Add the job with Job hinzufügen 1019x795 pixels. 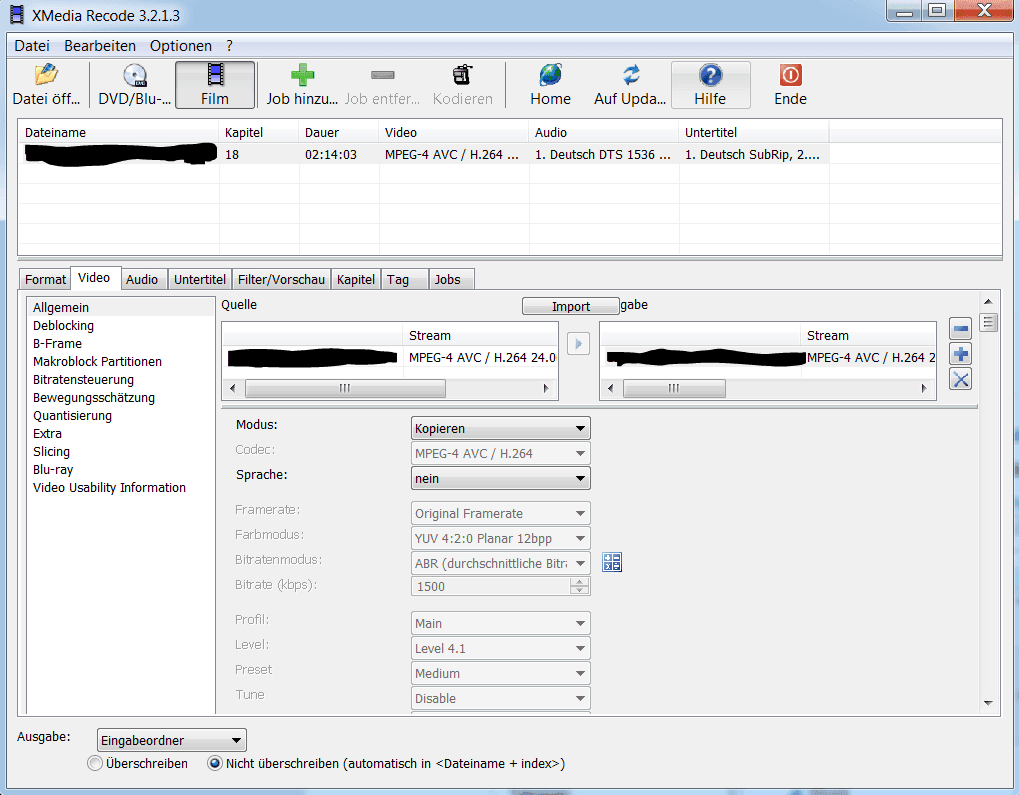302,85
